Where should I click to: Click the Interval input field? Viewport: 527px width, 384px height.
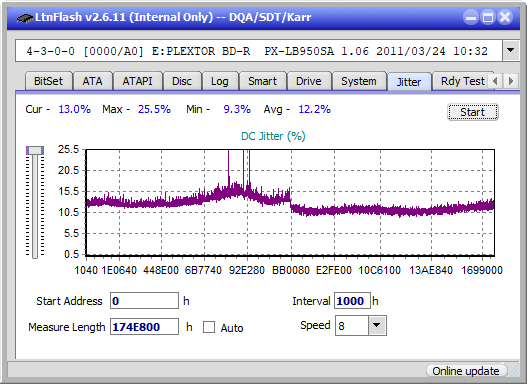[x=352, y=301]
